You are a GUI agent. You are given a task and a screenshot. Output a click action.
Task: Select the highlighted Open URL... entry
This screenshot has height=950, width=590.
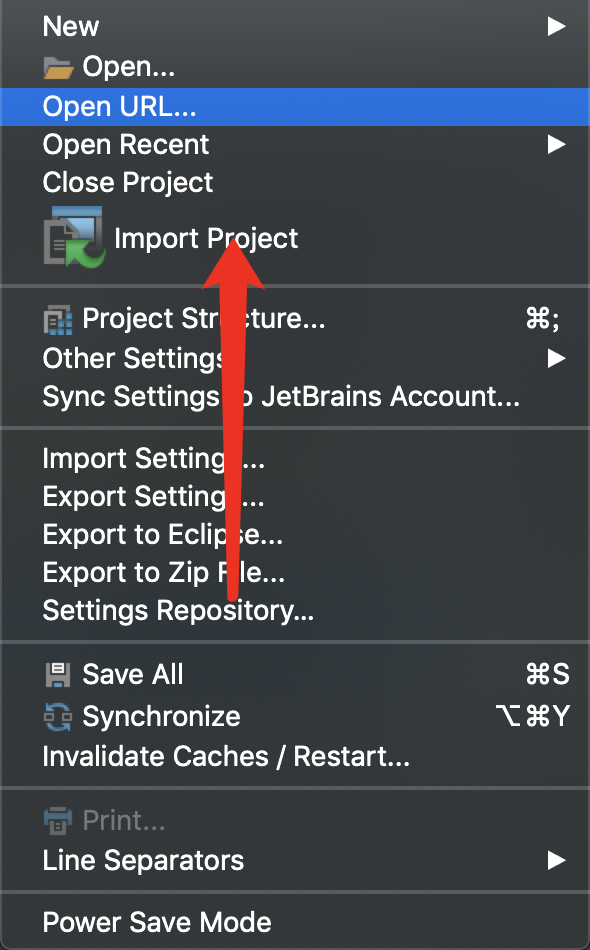[295, 107]
